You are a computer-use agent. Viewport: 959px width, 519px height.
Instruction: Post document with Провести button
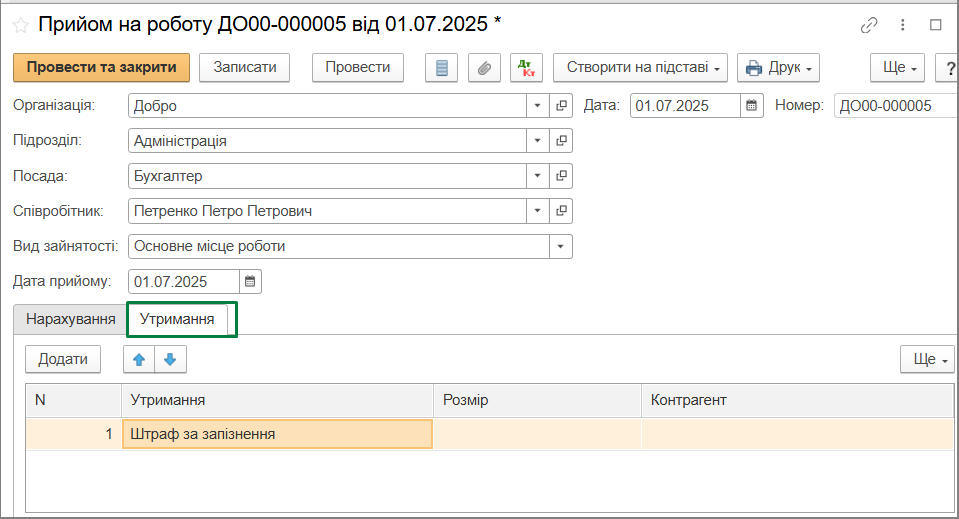point(358,67)
